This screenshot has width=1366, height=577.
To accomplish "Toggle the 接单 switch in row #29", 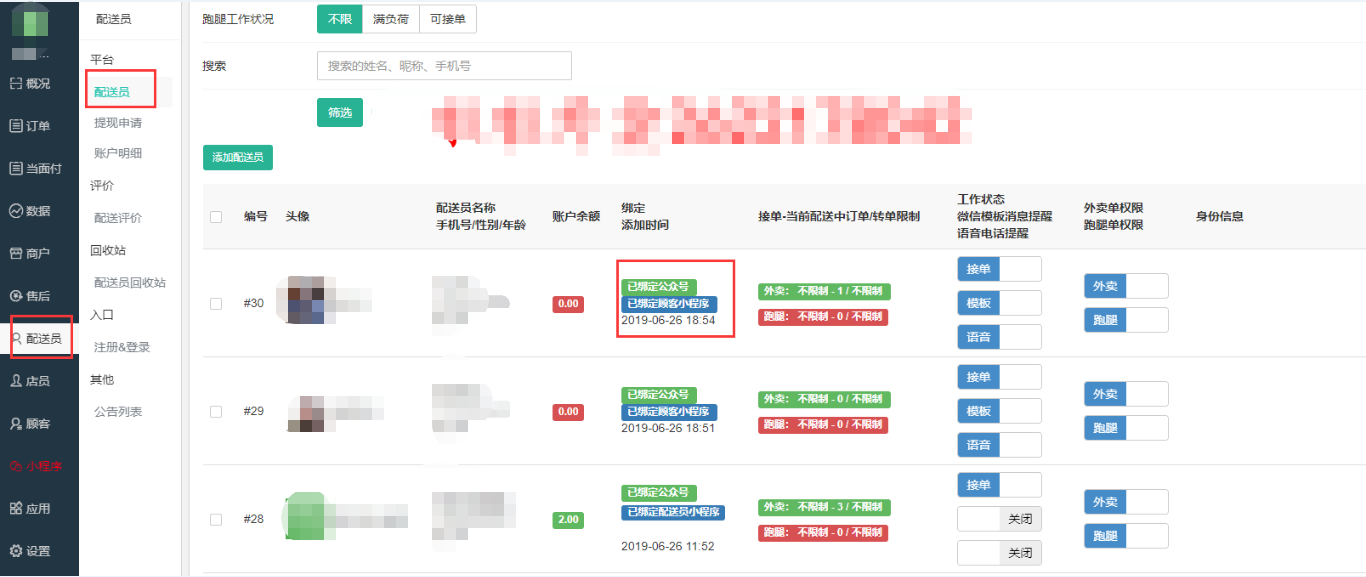I will pyautogui.click(x=999, y=377).
